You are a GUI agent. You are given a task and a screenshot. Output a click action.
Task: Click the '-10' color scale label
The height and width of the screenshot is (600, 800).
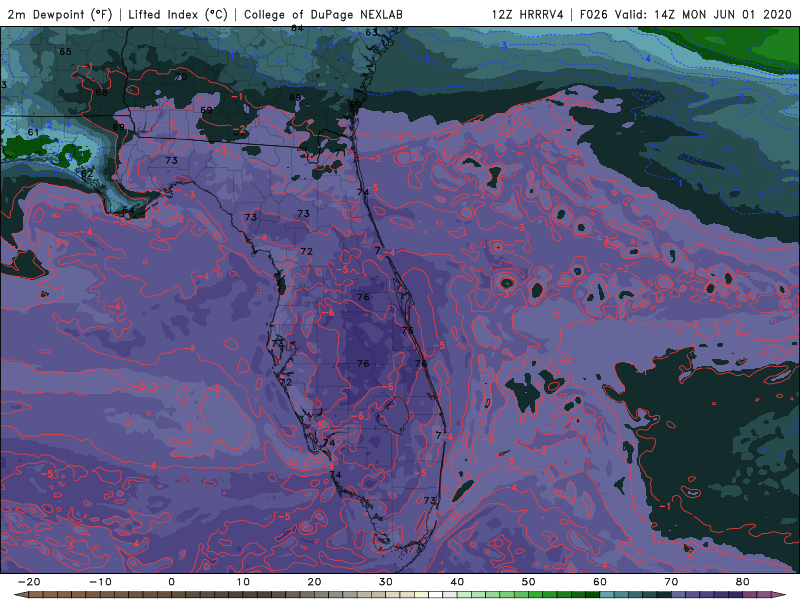tap(100, 582)
